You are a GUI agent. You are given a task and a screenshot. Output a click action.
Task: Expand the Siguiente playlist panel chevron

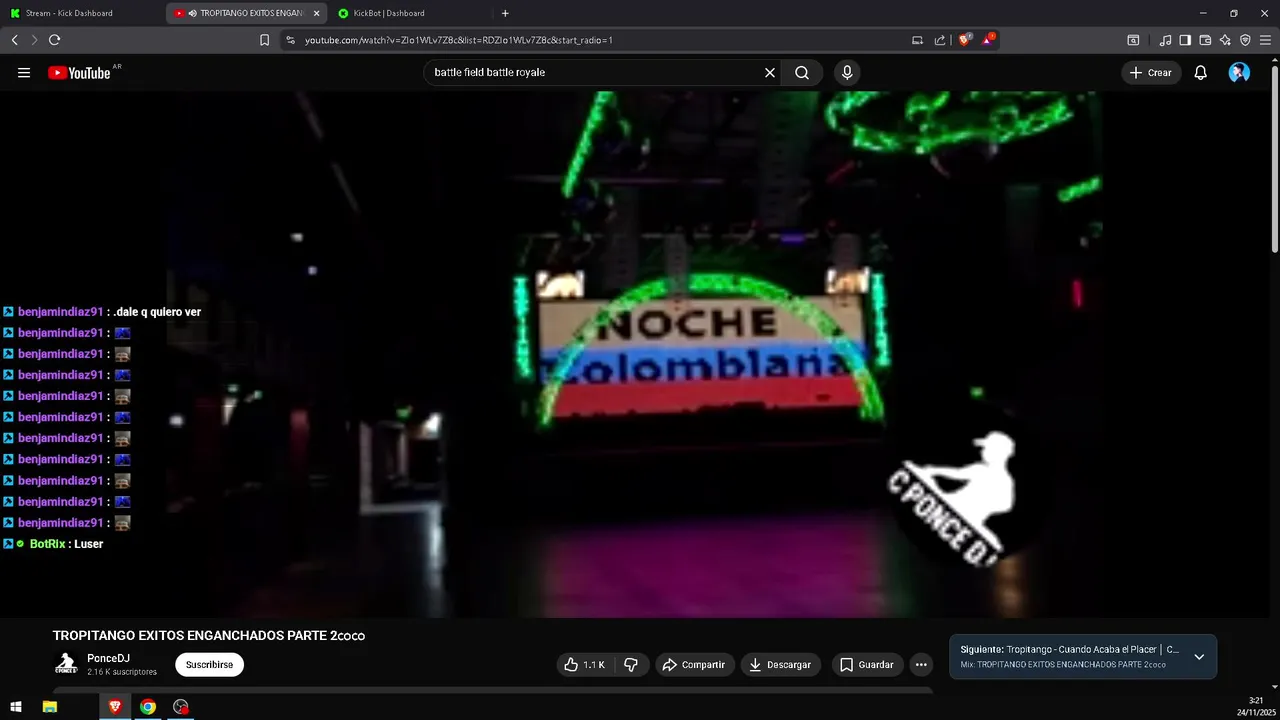(x=1199, y=657)
